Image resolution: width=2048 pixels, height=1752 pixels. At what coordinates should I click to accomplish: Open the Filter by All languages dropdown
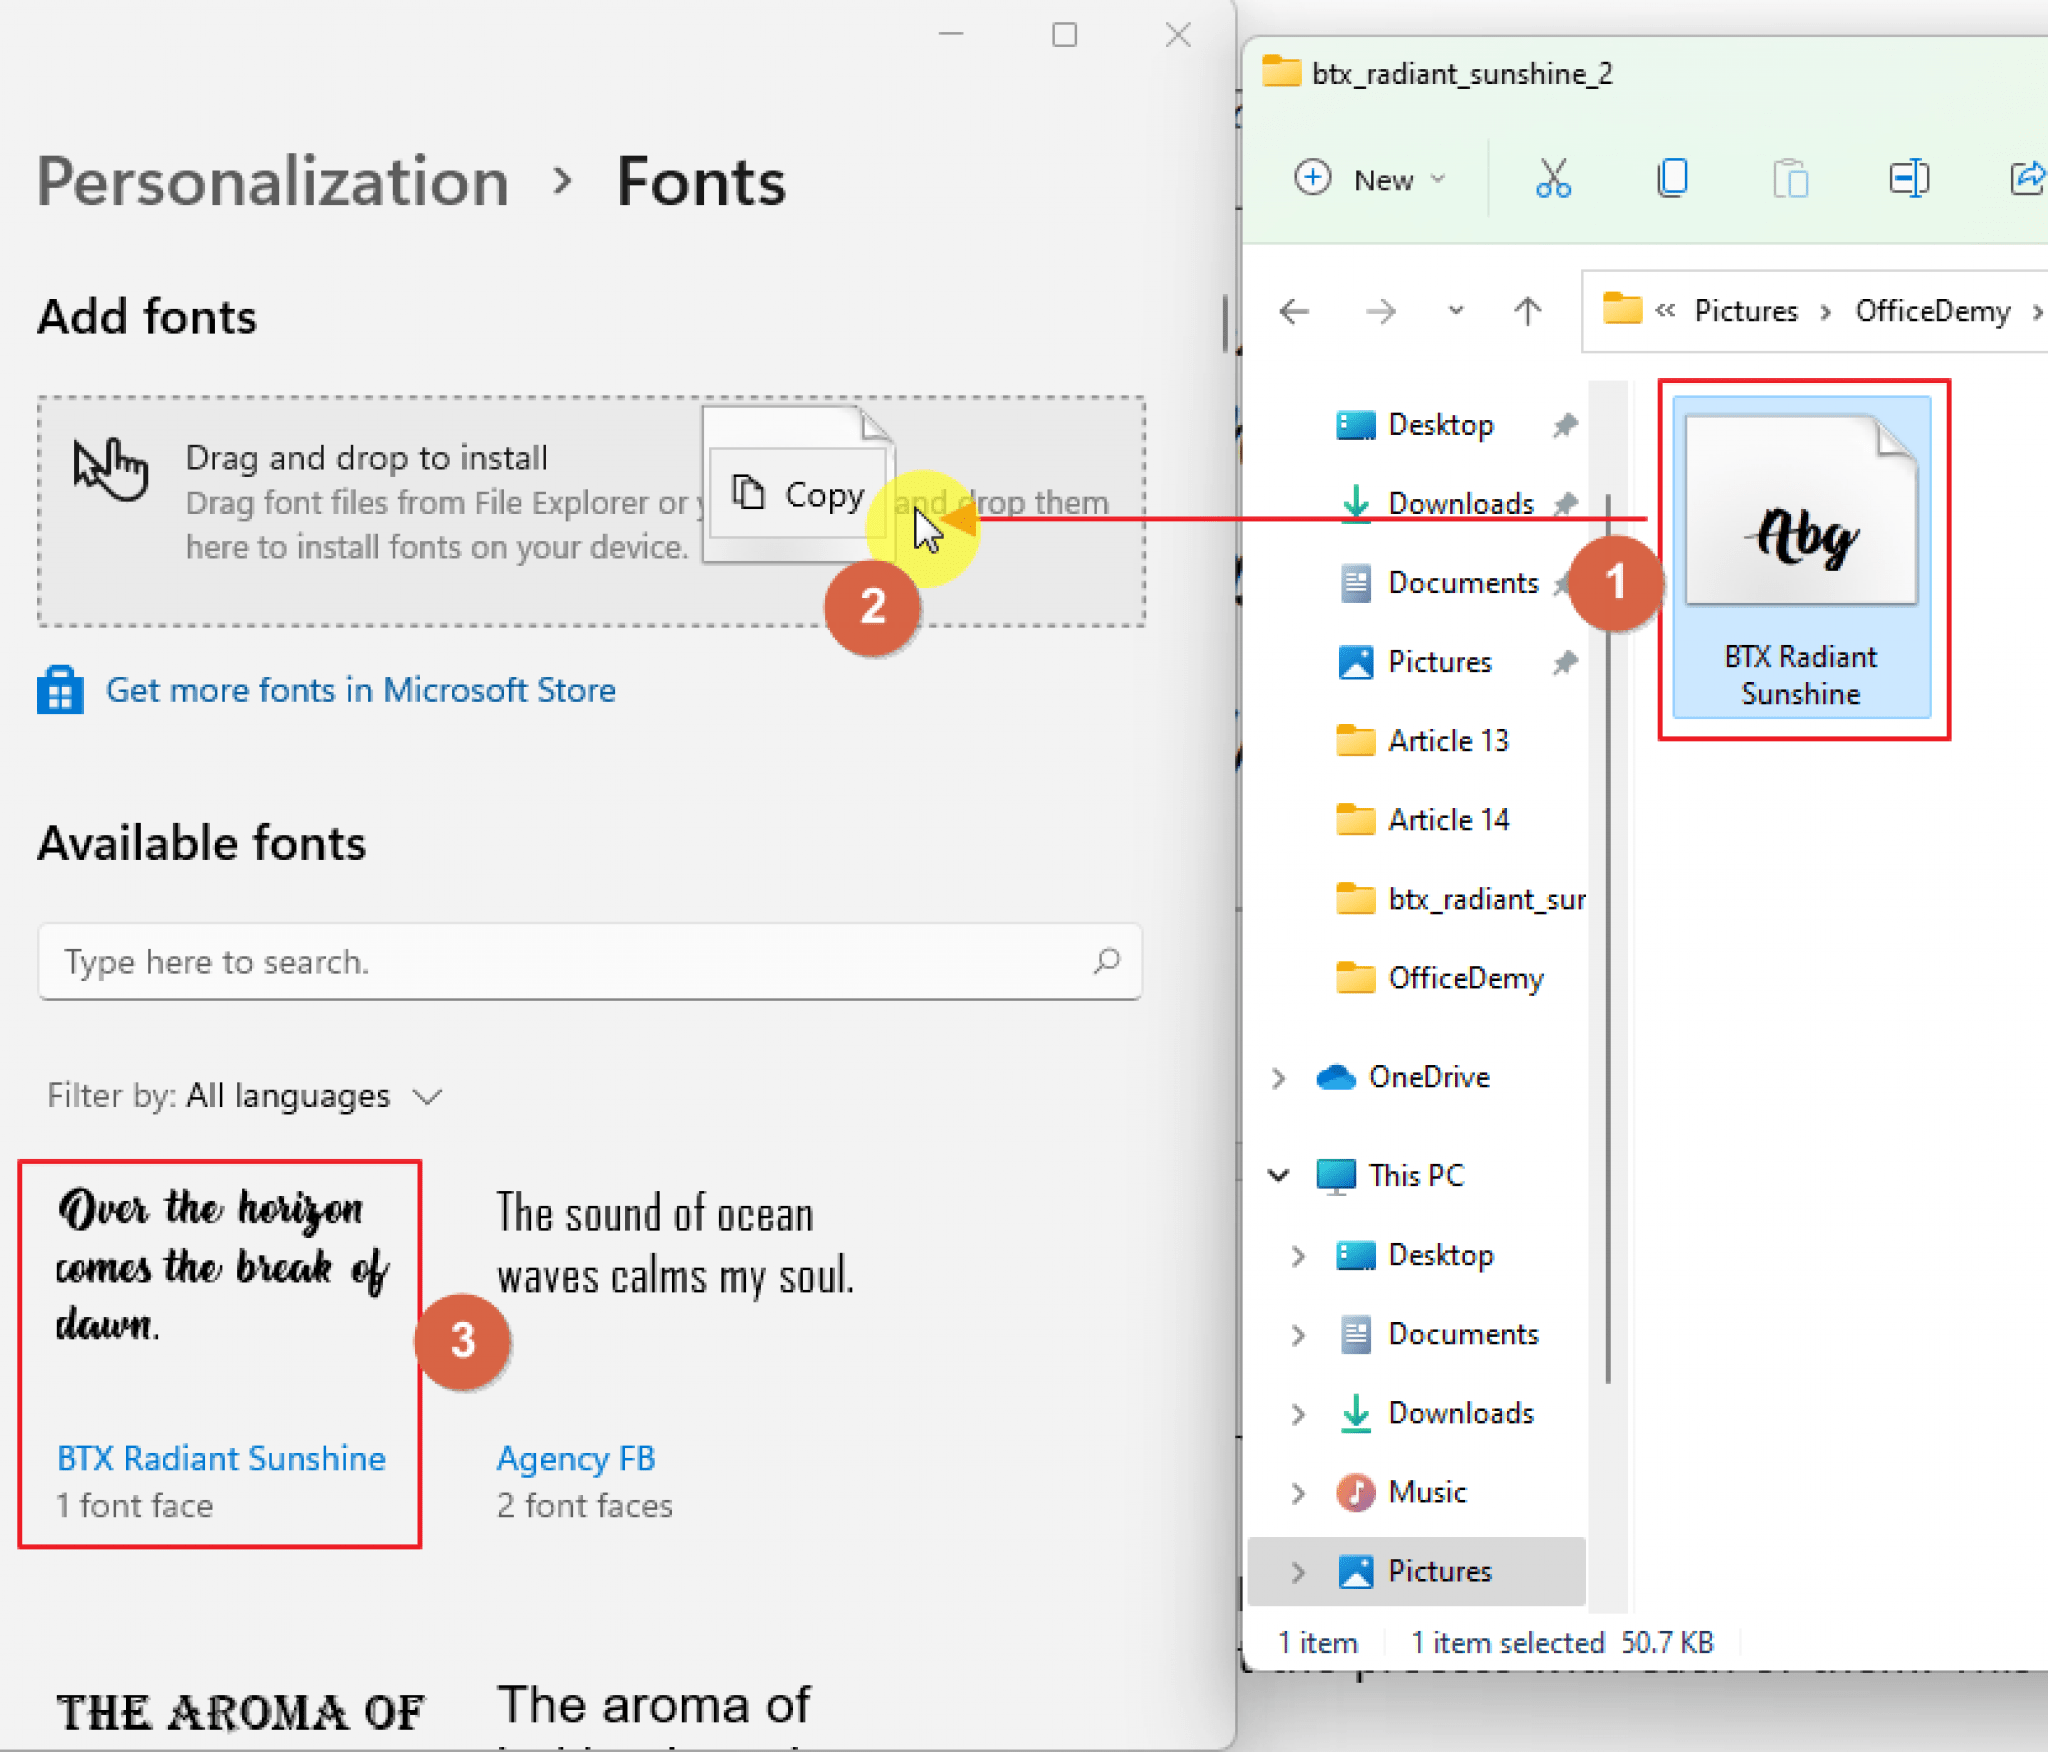click(426, 1096)
